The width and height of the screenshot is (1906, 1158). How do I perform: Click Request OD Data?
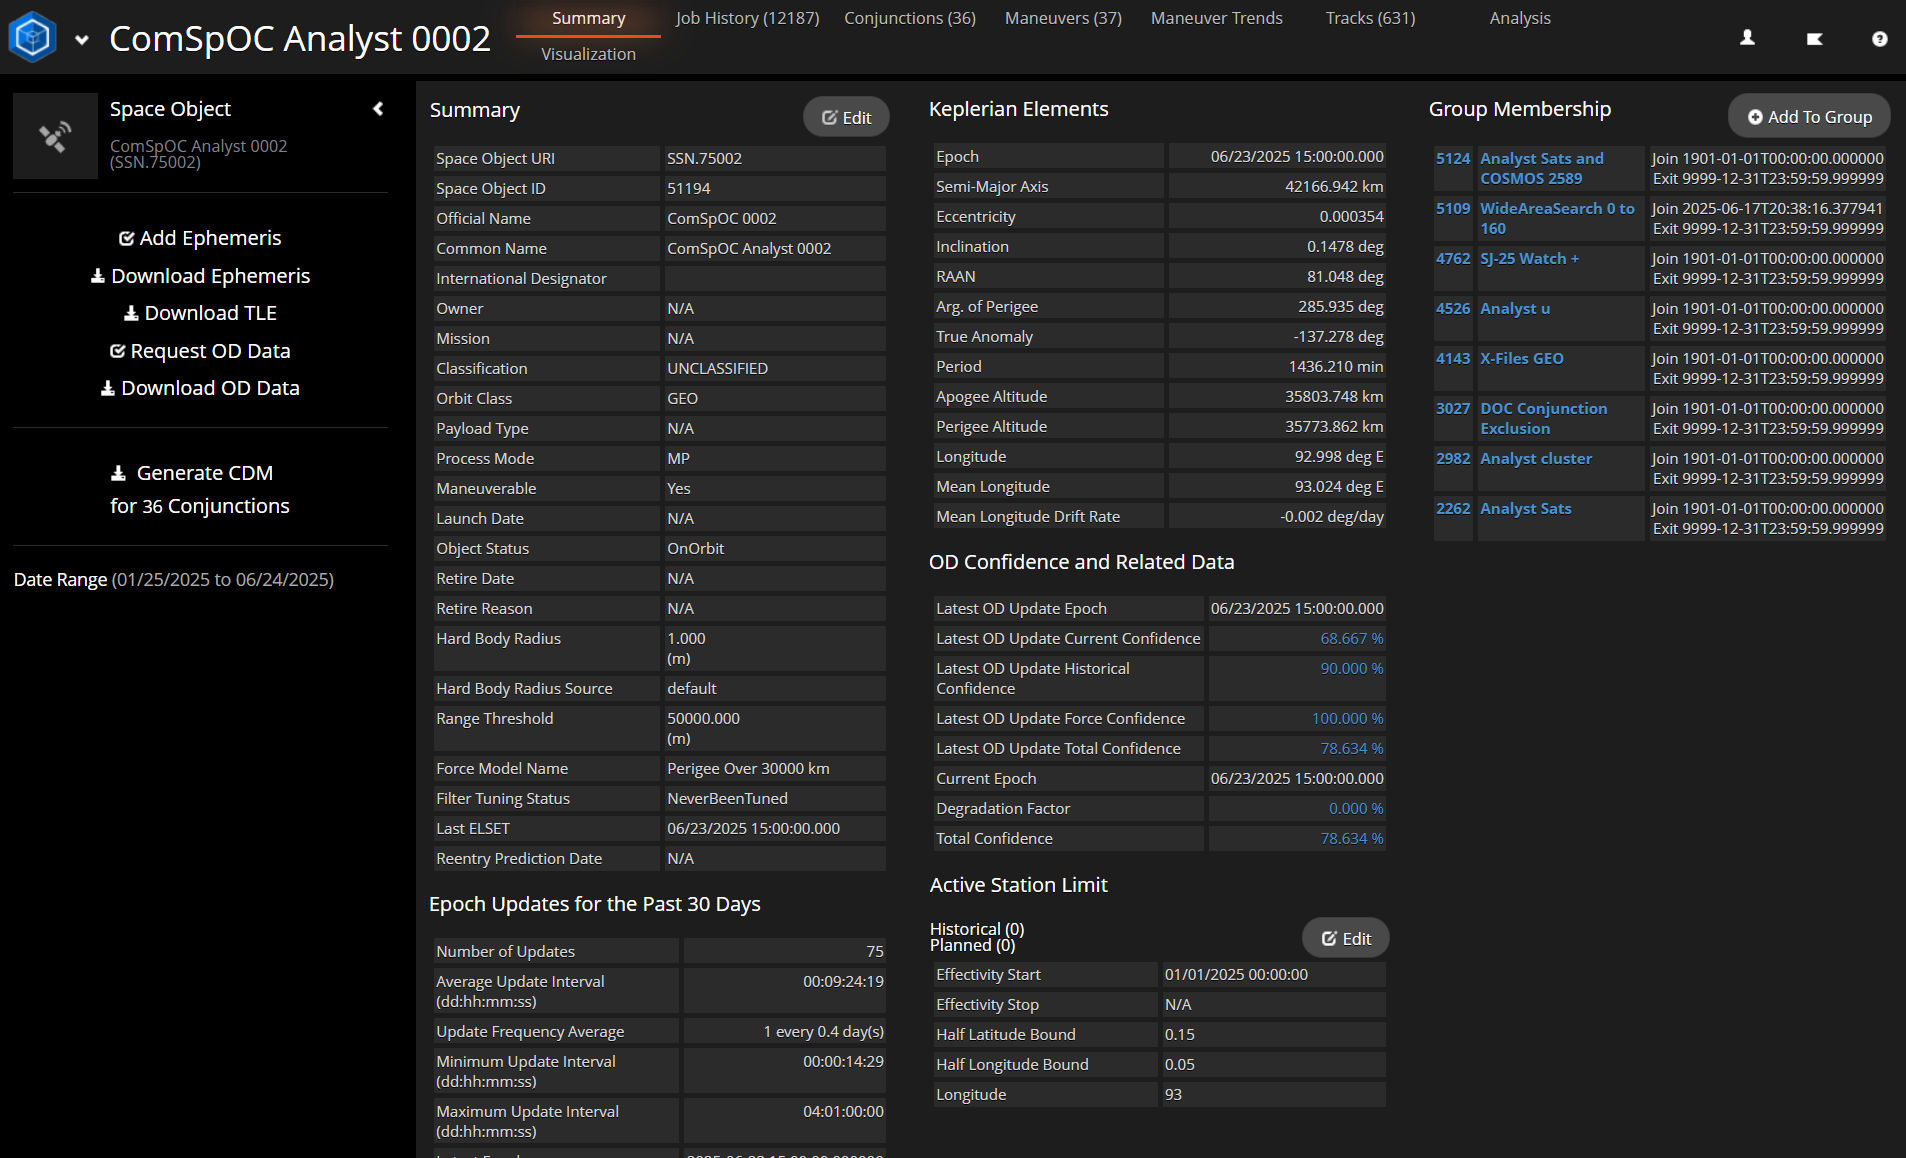[x=200, y=351]
